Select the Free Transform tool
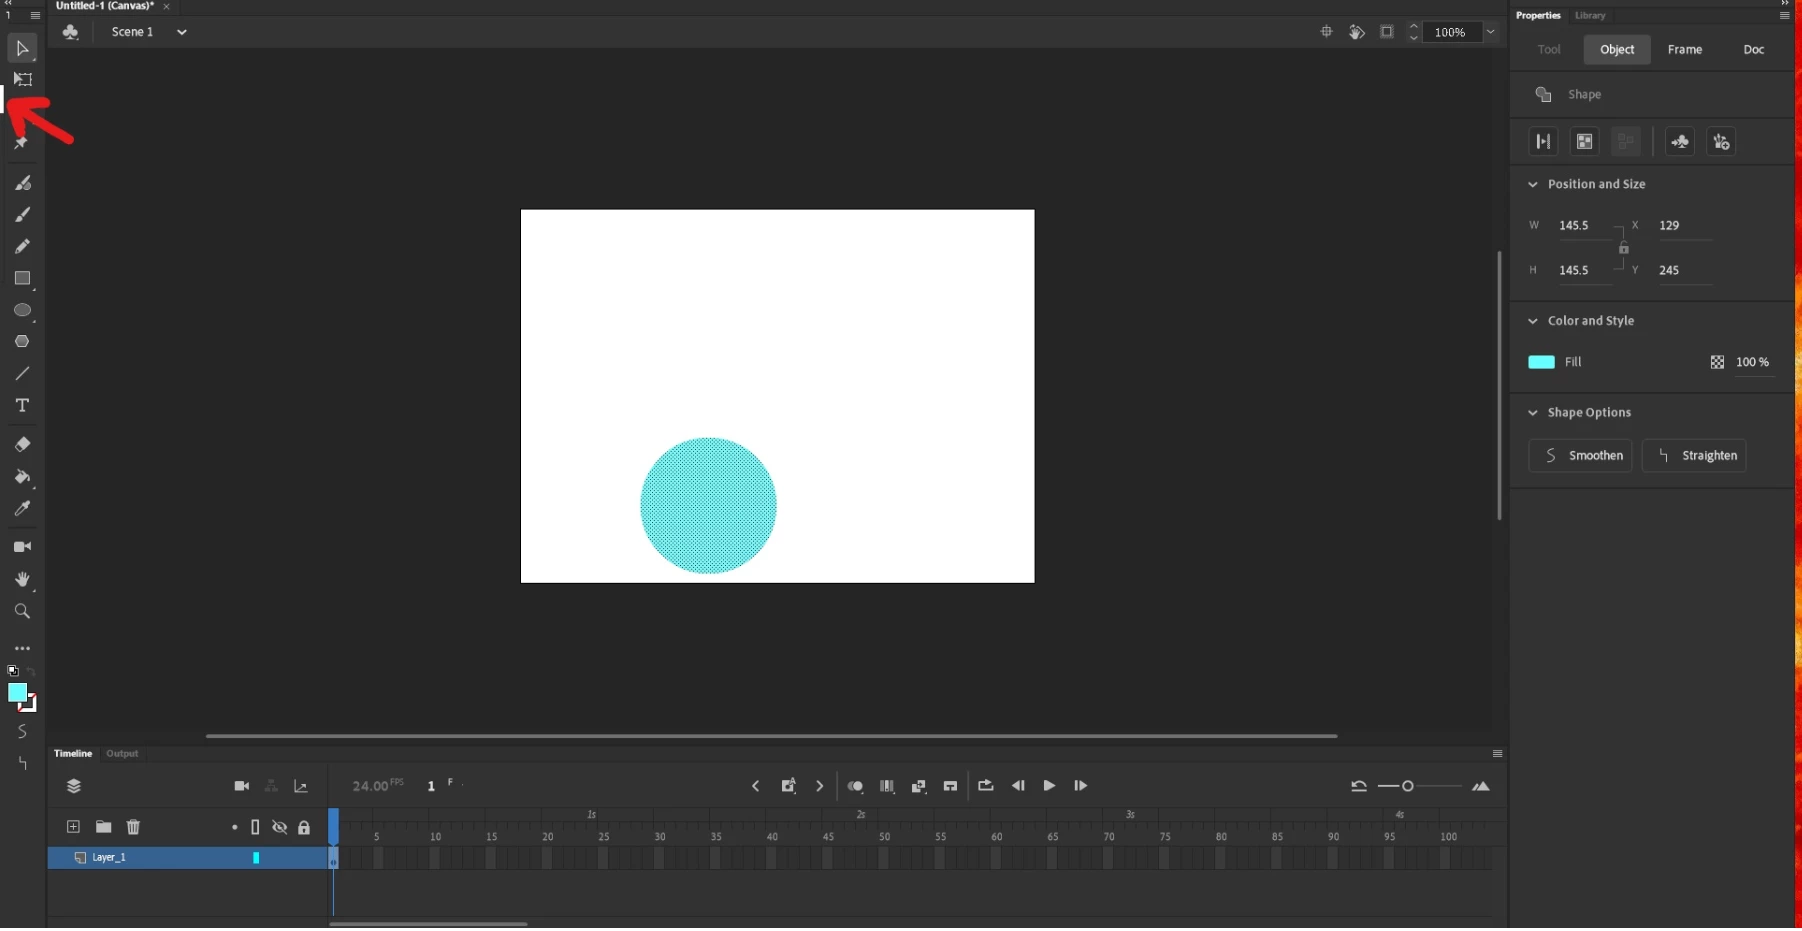 [22, 80]
